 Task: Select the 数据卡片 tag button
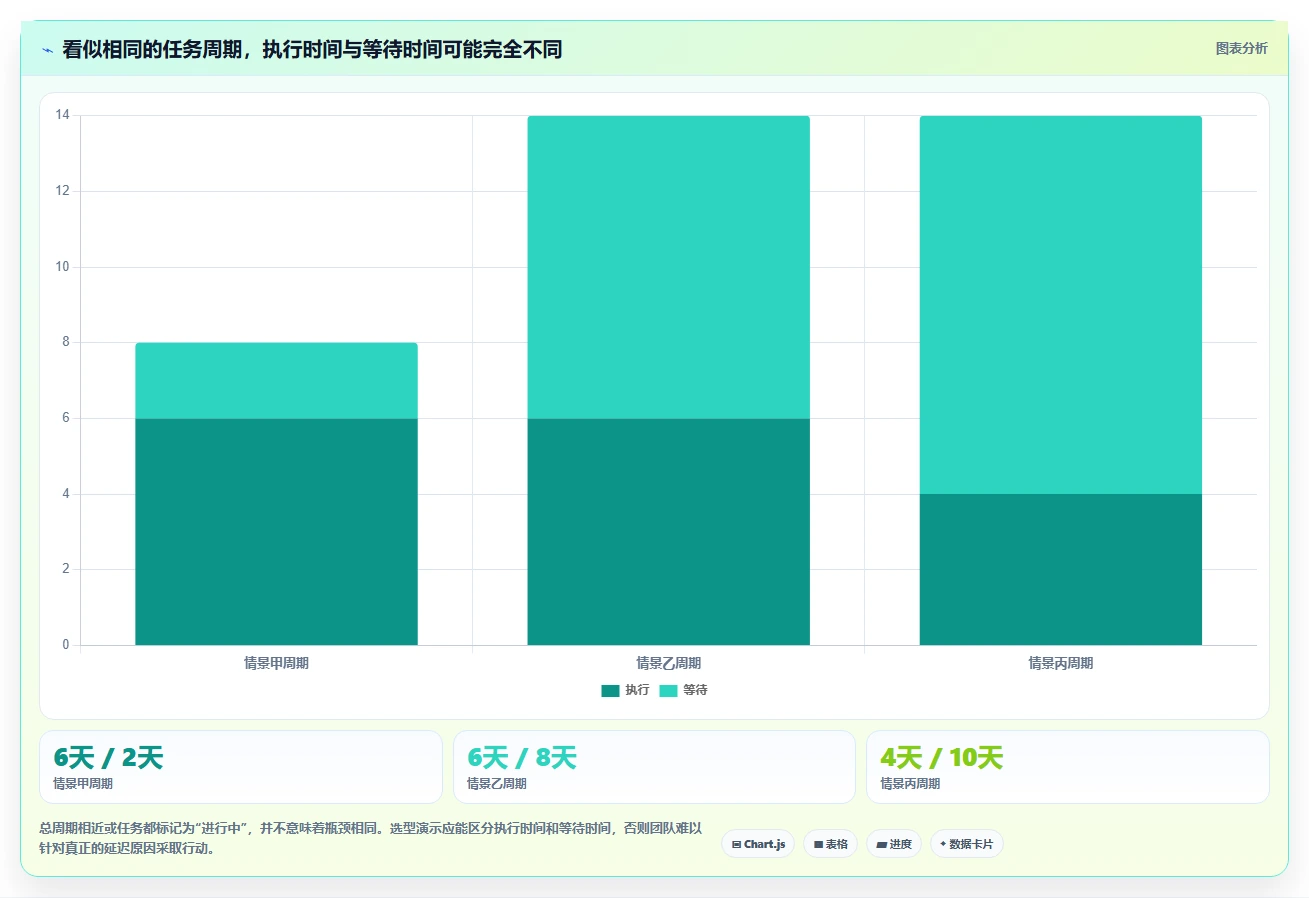click(966, 844)
